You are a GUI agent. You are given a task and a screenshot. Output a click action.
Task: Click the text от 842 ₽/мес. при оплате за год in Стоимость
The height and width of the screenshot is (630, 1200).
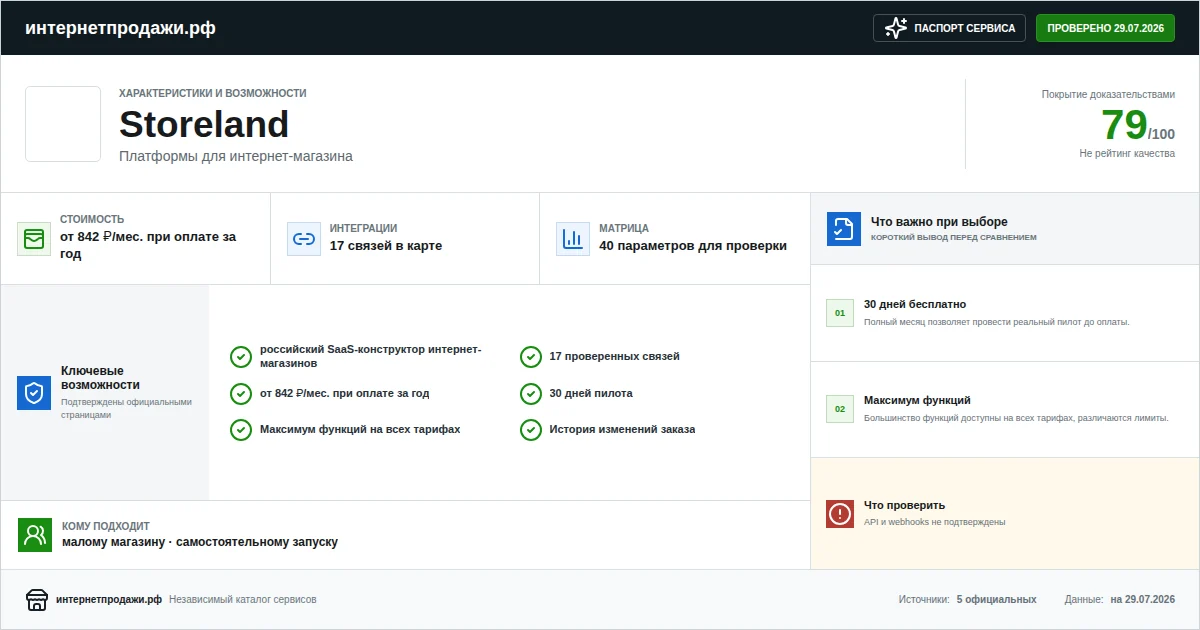[x=148, y=246]
